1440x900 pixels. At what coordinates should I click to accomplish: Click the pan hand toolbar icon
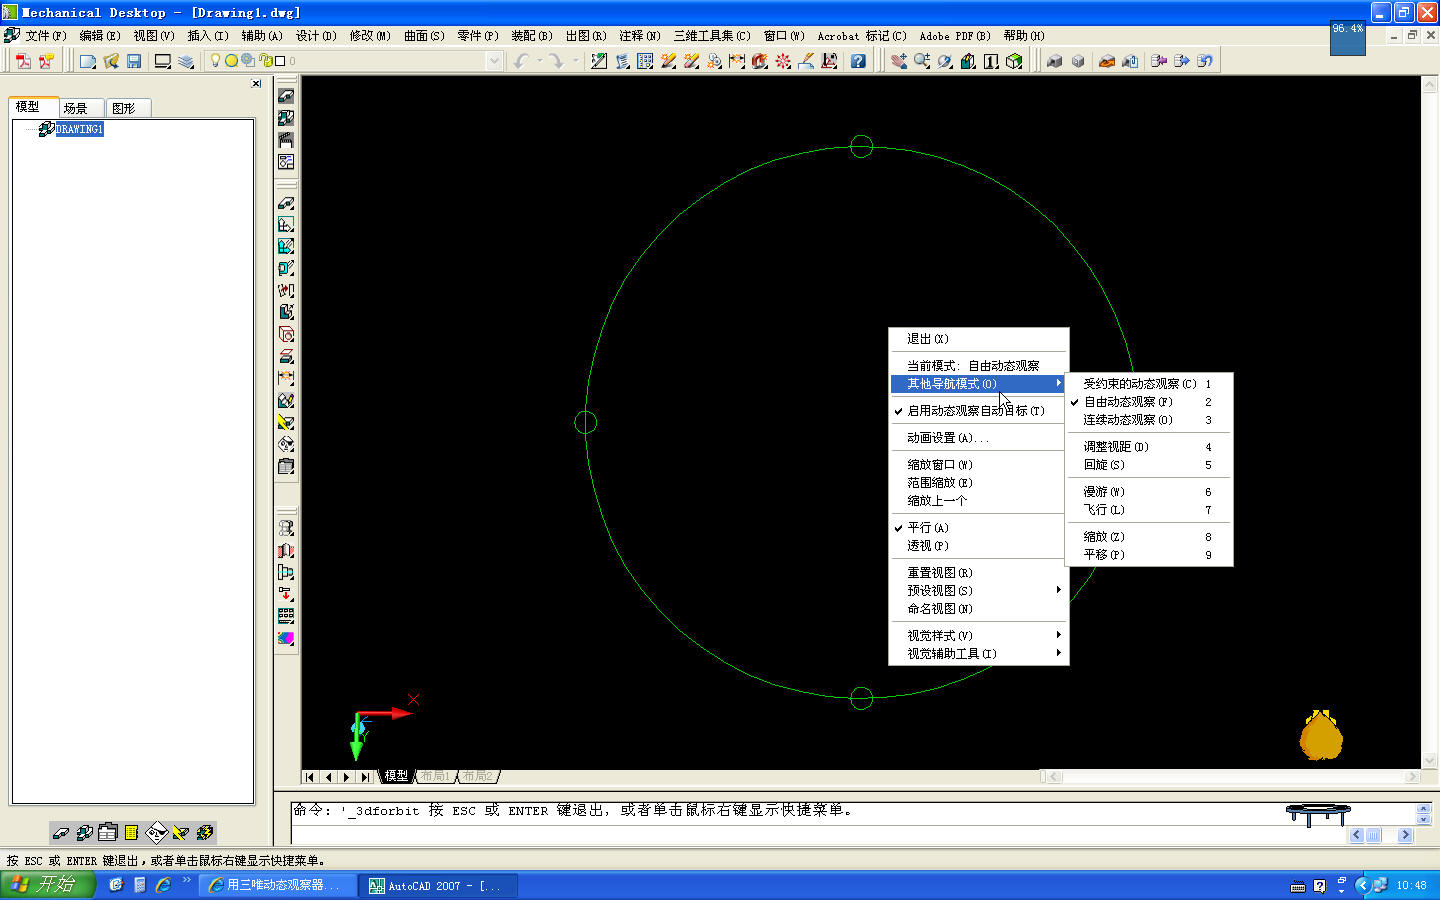[899, 61]
